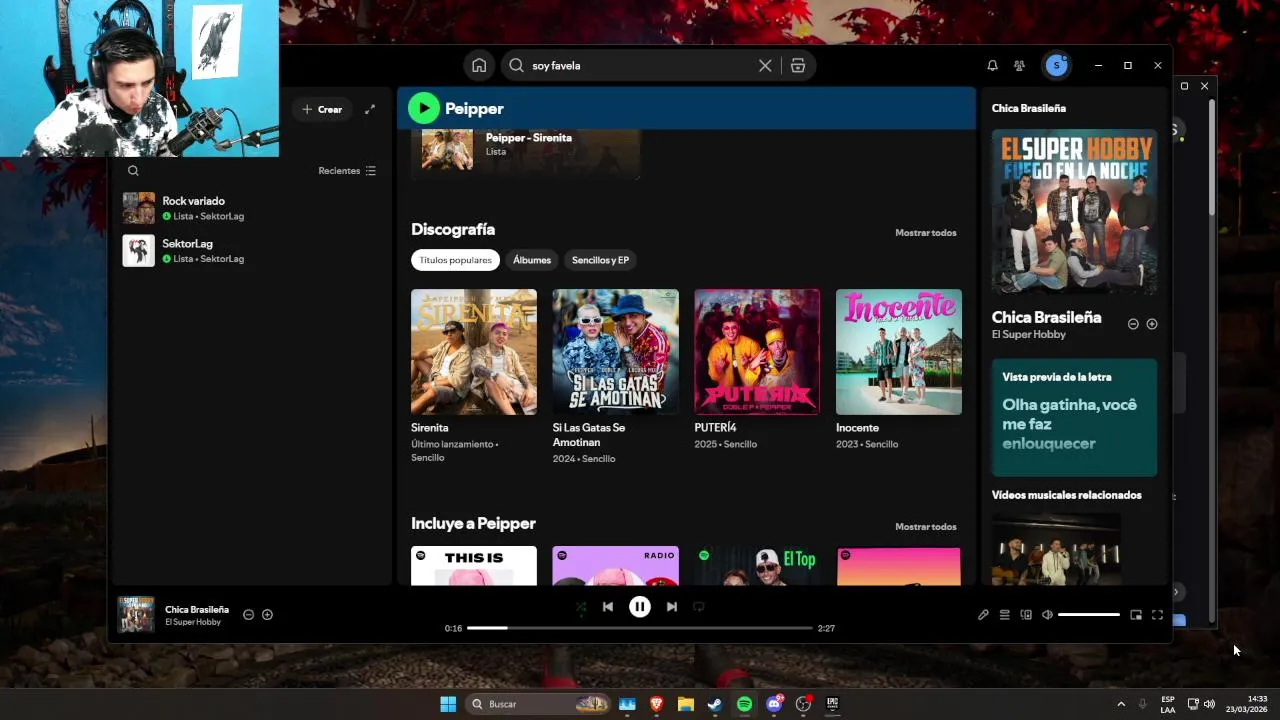Open Si Las Gatas Se Amotinan cover
The image size is (1280, 720).
[x=616, y=352]
